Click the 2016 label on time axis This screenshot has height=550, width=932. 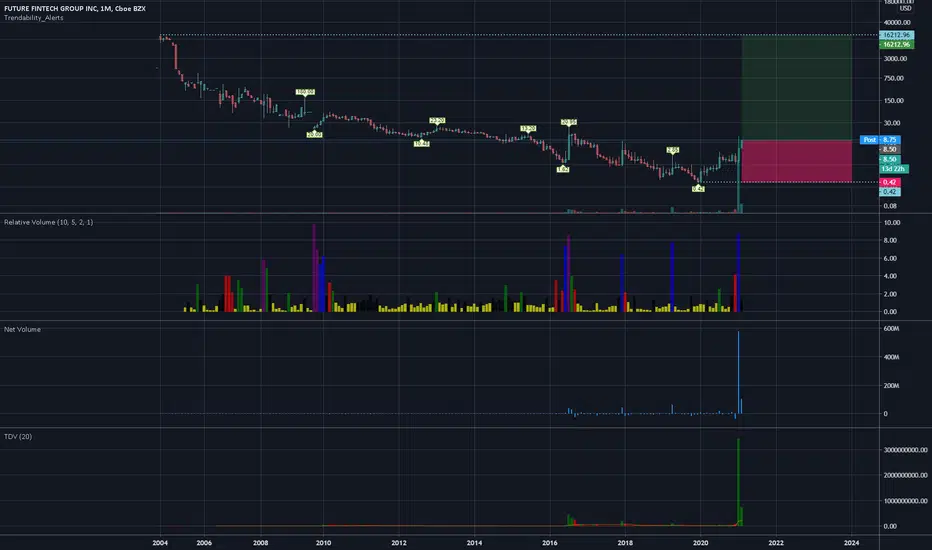pyautogui.click(x=550, y=542)
